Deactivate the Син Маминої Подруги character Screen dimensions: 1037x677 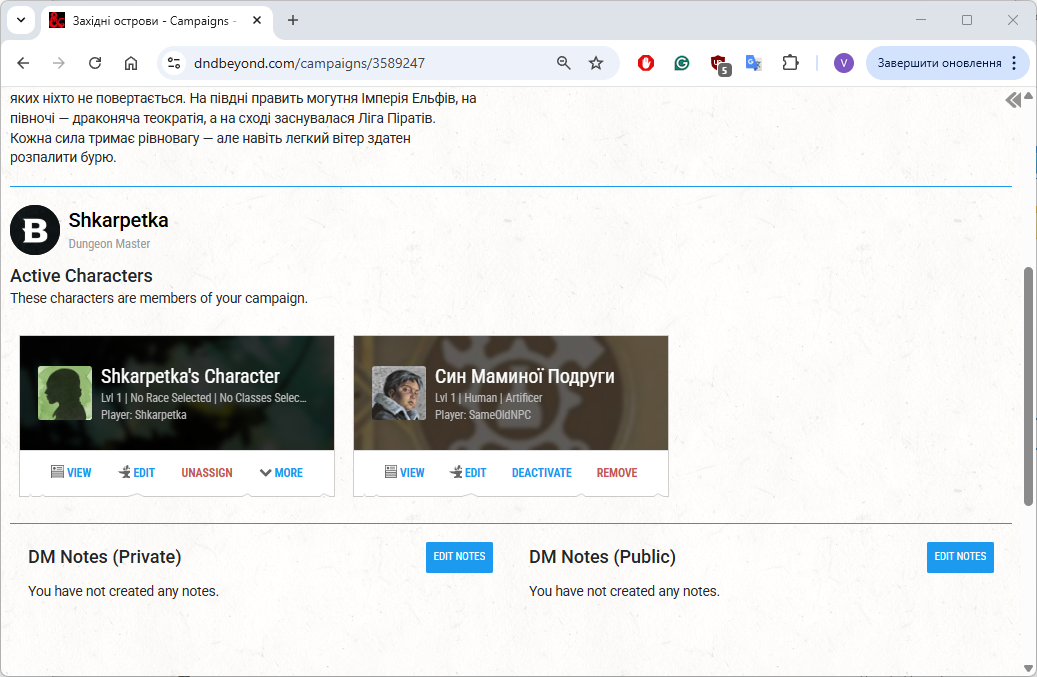542,473
